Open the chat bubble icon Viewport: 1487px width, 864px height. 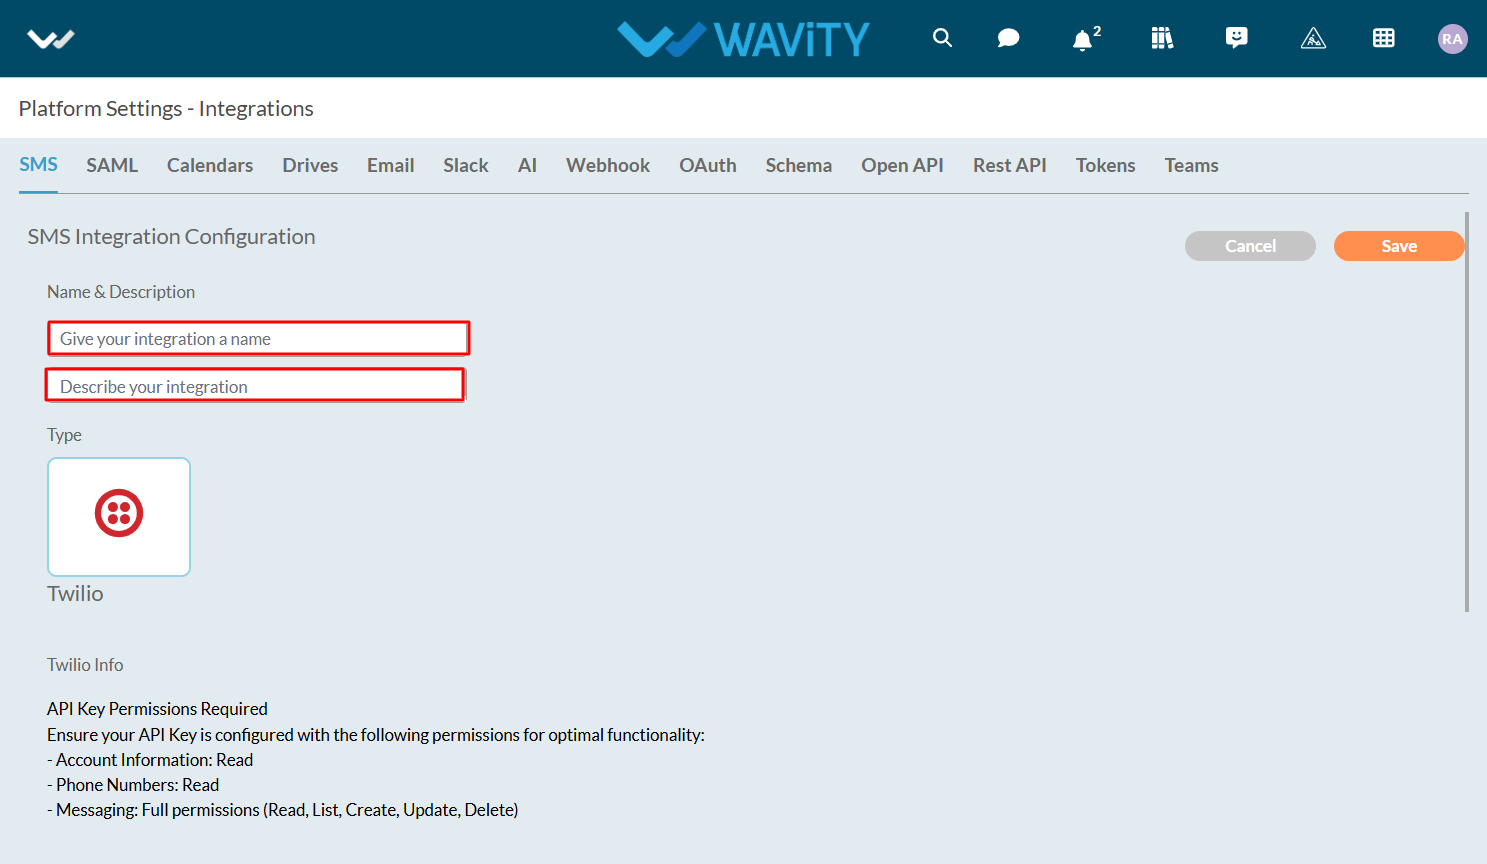(x=1009, y=38)
